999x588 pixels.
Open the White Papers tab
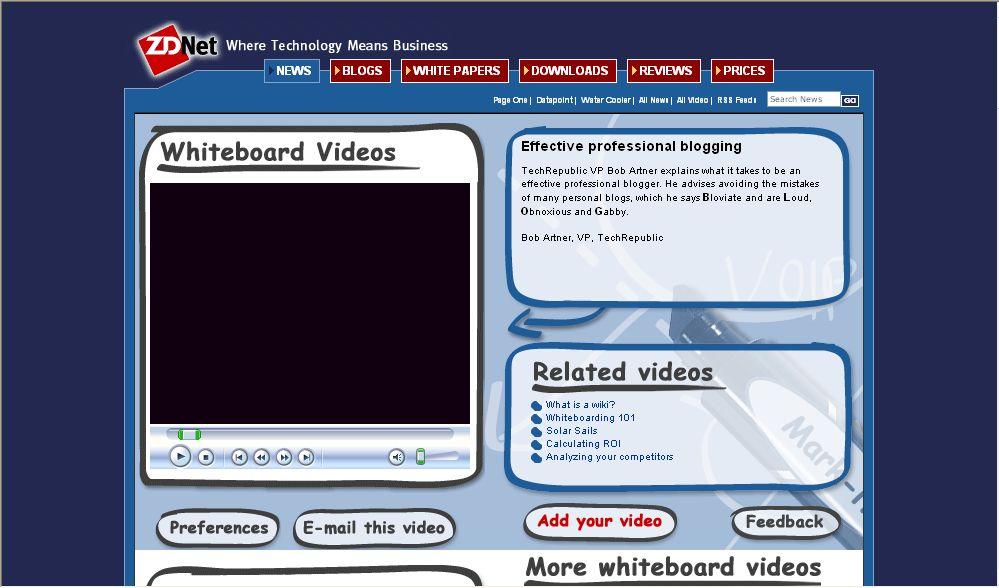point(455,71)
